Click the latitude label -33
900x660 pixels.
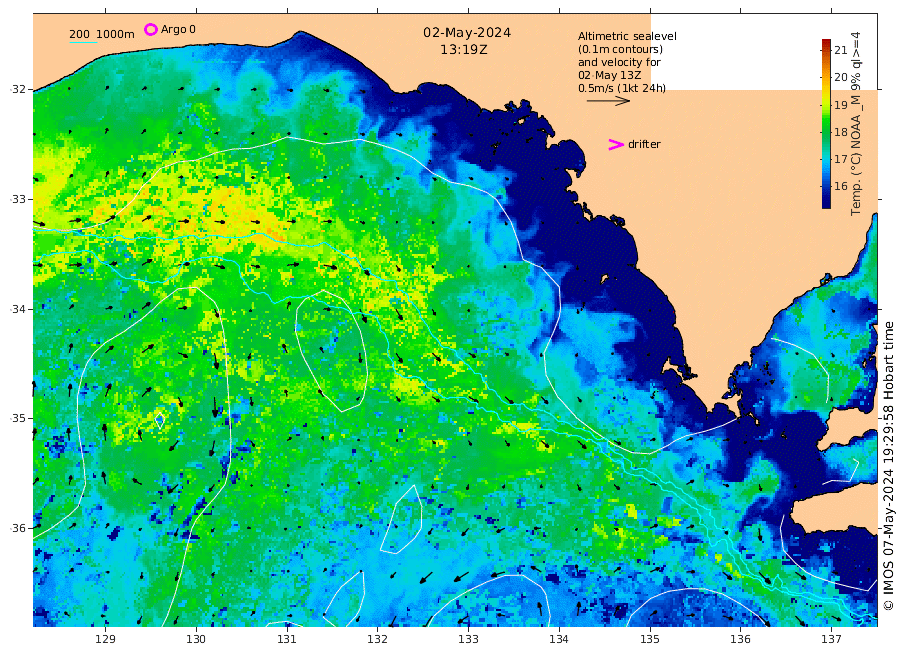click(x=18, y=199)
